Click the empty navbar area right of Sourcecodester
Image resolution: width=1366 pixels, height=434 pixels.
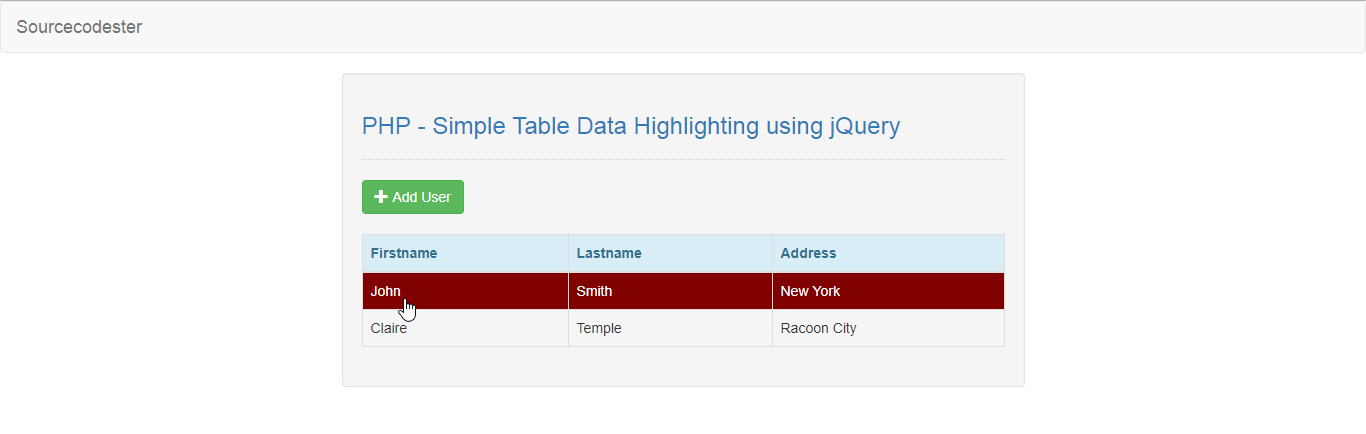700,27
